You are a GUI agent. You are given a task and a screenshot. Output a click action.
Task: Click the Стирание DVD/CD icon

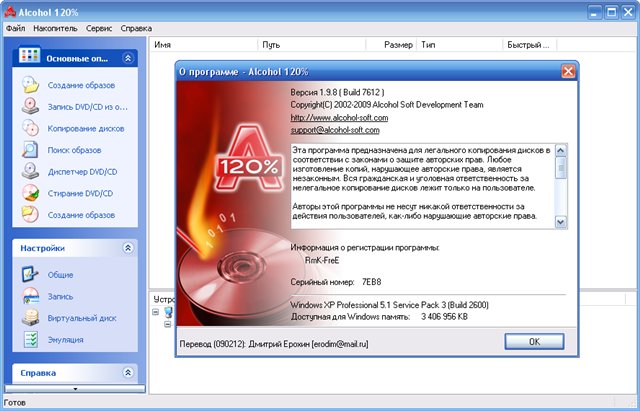tap(30, 193)
